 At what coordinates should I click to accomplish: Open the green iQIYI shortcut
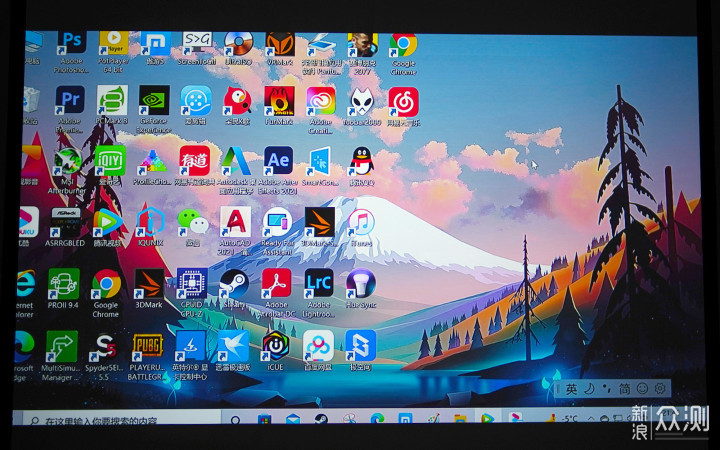[110, 161]
